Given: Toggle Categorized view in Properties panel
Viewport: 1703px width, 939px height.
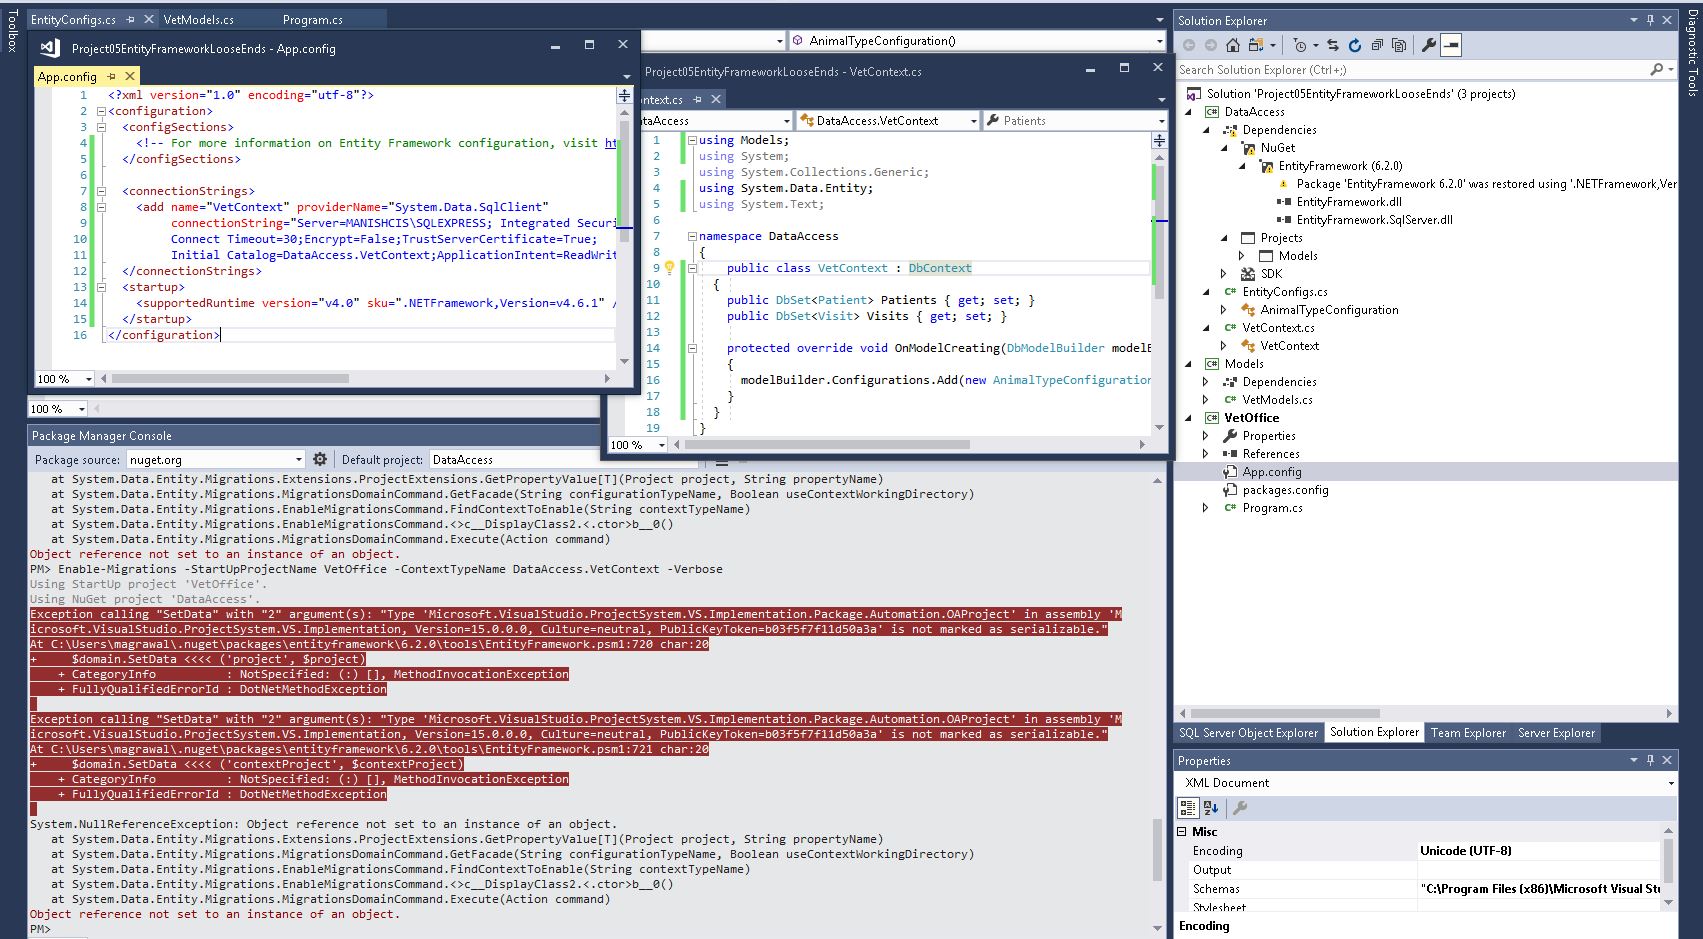Looking at the screenshot, I should (x=1188, y=808).
